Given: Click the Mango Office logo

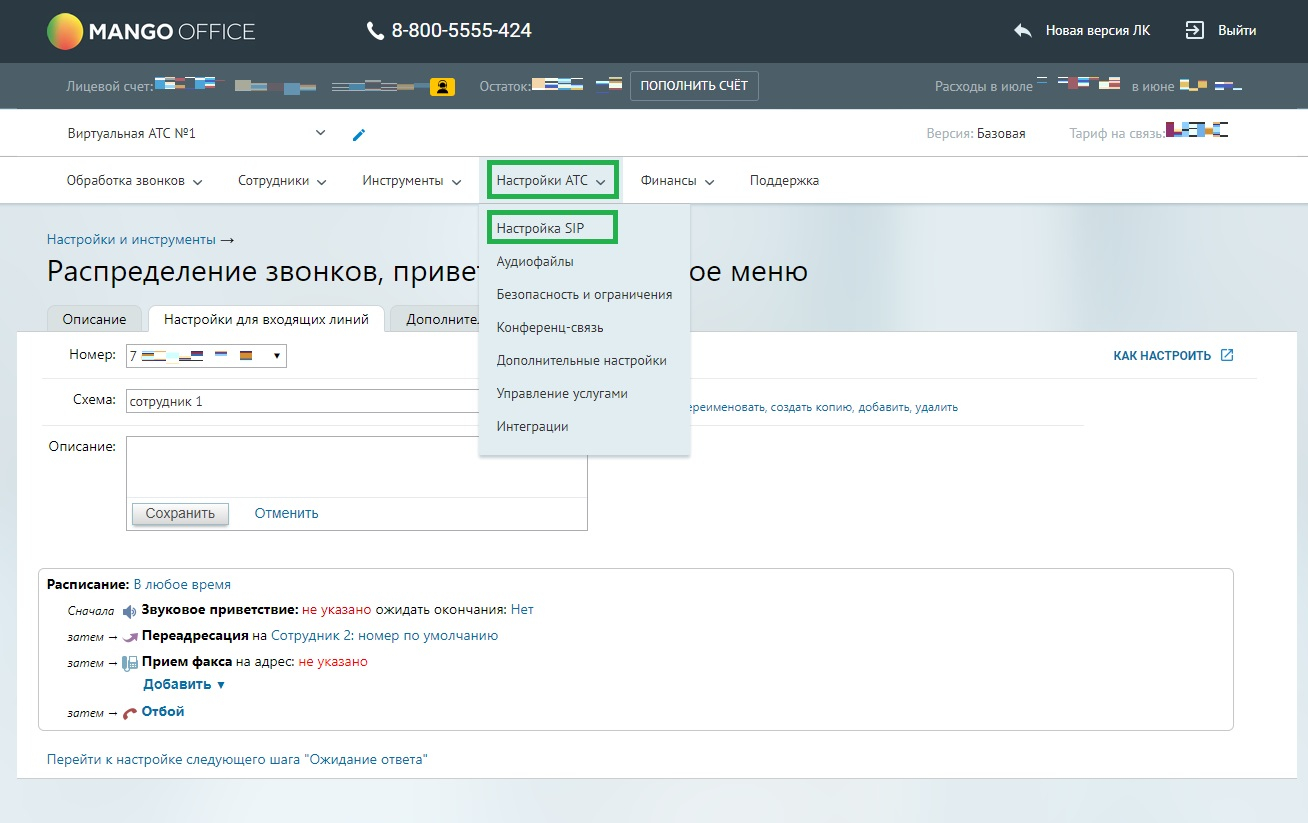Looking at the screenshot, I should (151, 31).
